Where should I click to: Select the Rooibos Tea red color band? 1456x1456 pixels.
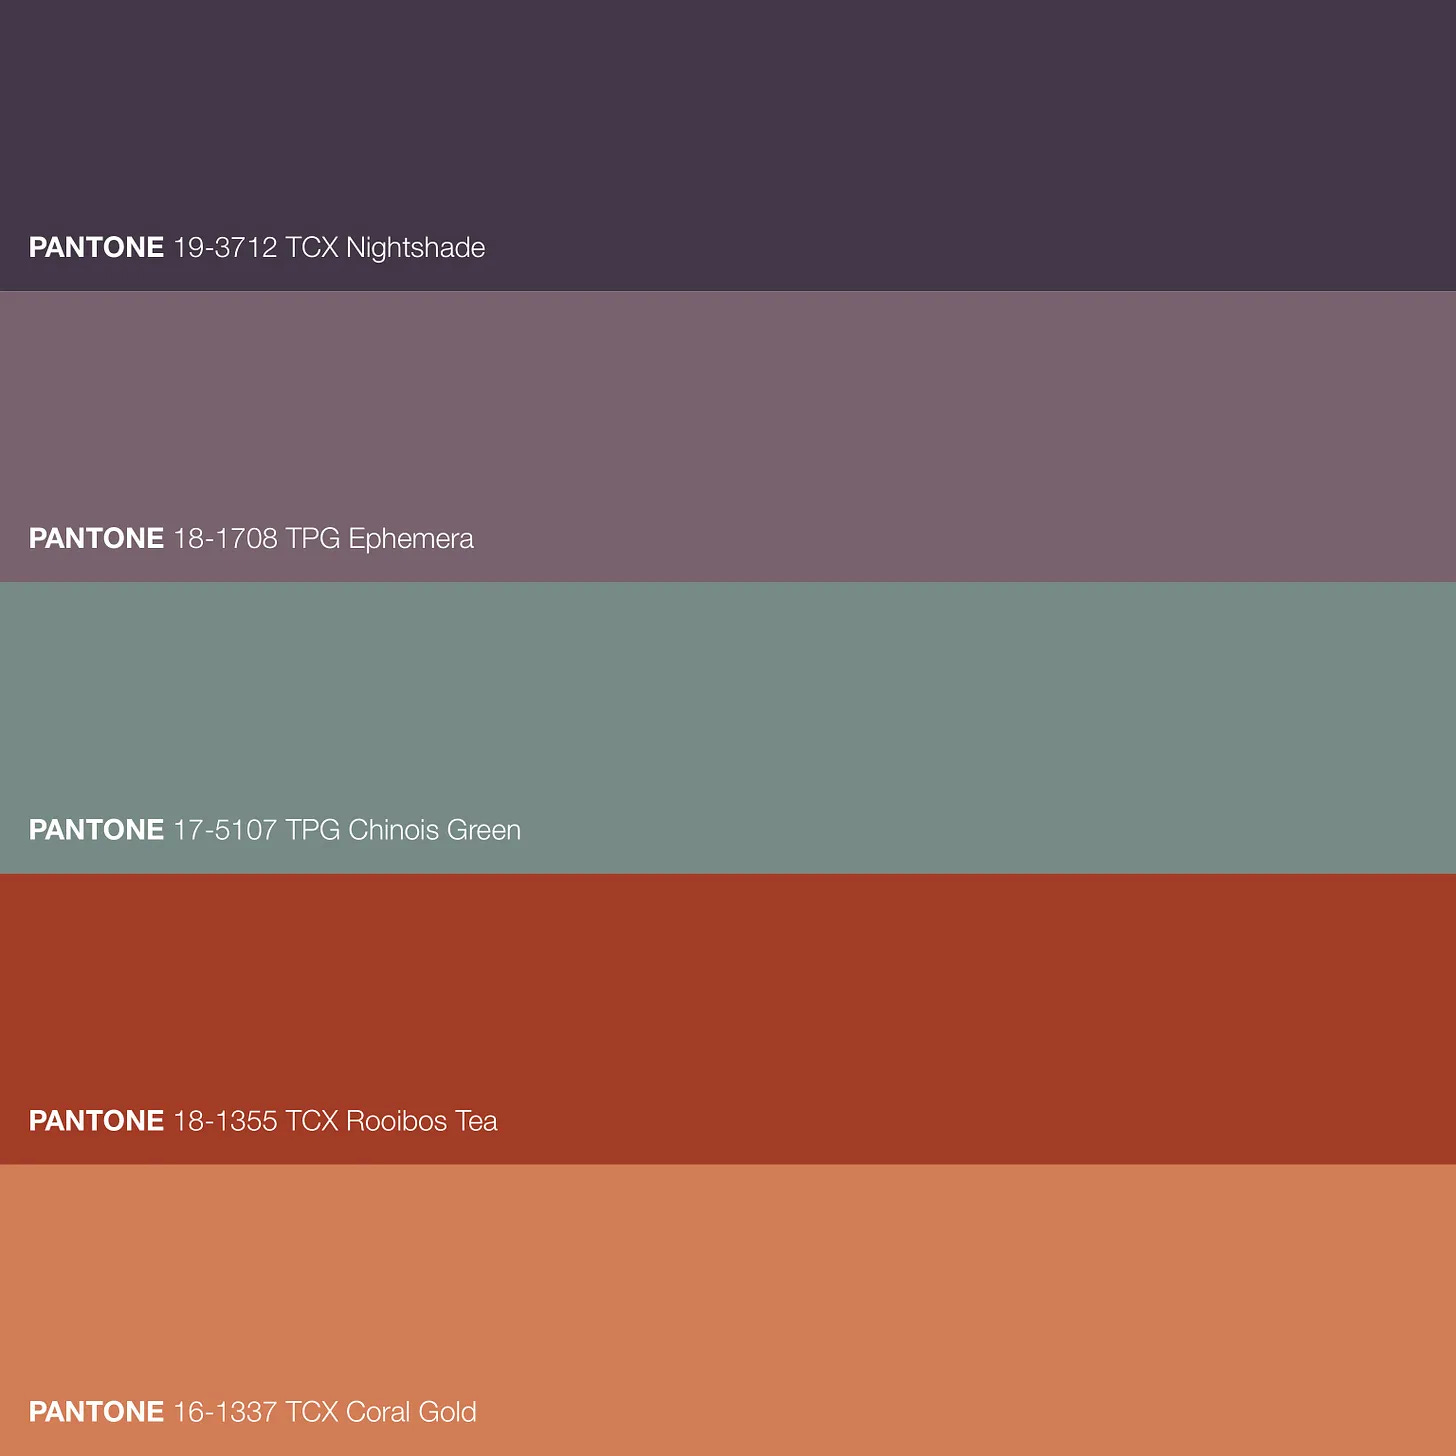[x=728, y=1019]
